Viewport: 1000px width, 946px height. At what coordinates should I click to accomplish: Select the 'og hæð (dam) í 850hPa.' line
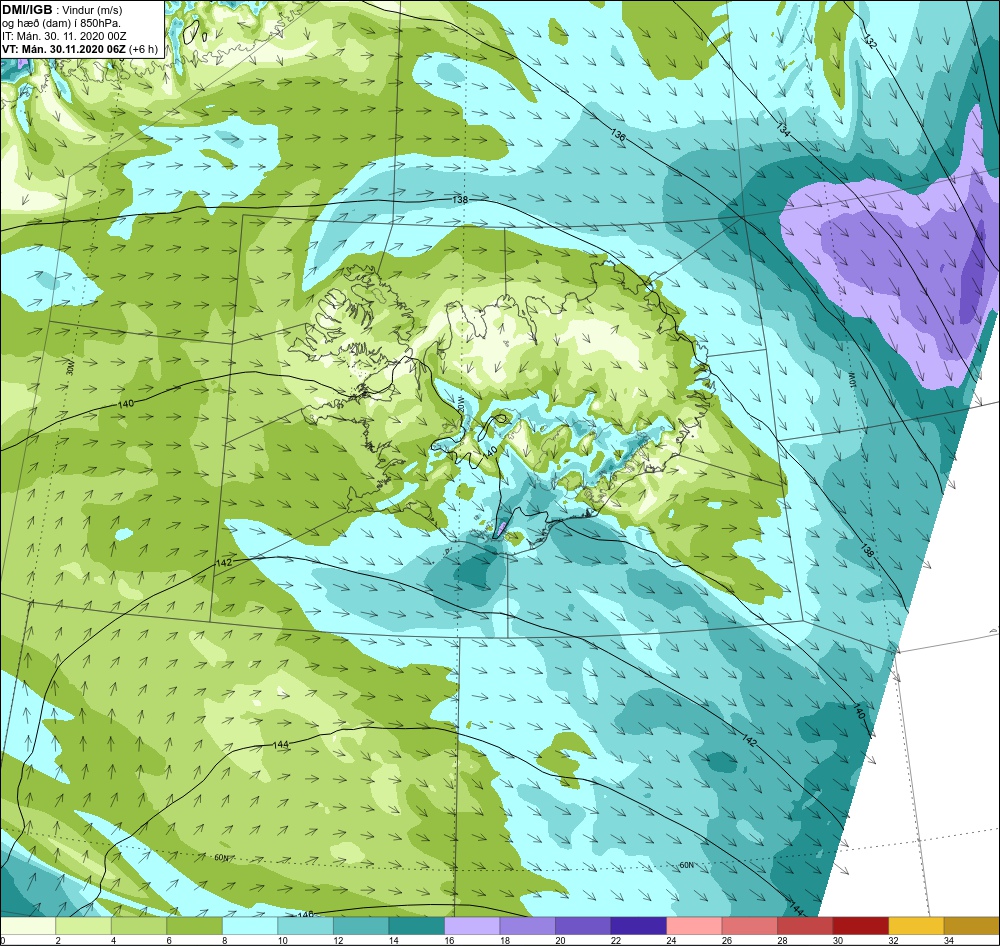coord(62,24)
